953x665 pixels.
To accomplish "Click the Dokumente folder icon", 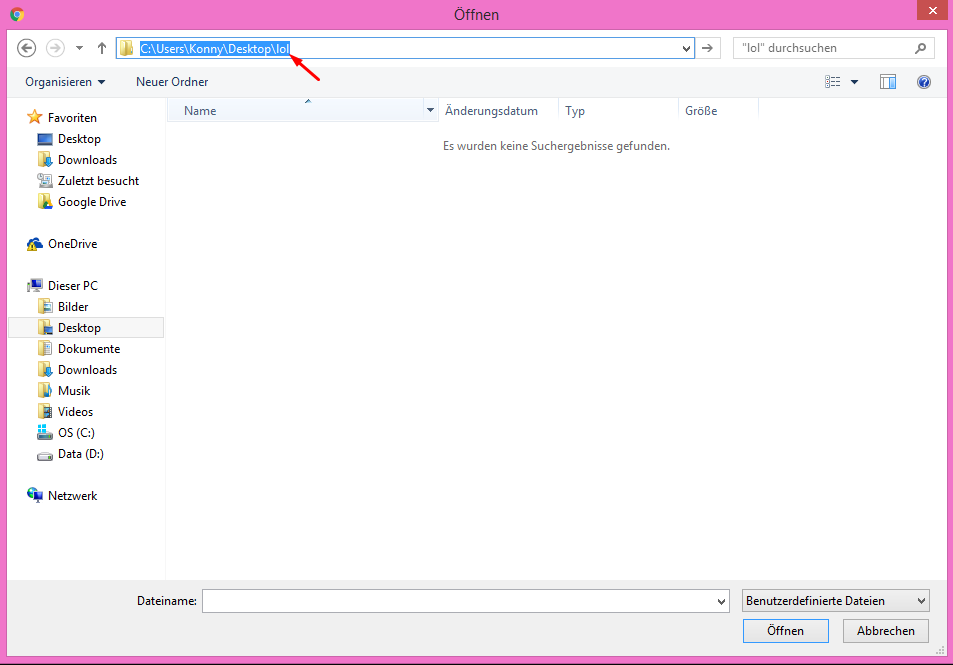I will 45,348.
